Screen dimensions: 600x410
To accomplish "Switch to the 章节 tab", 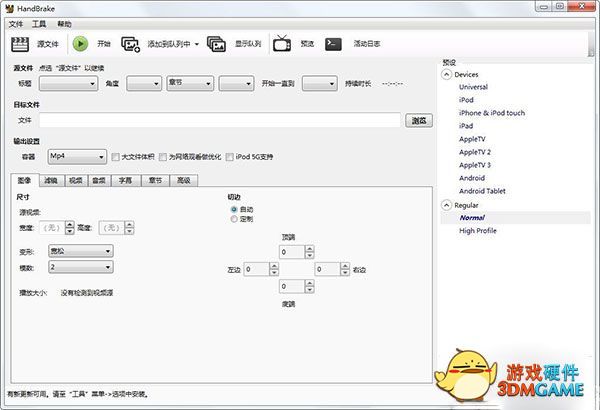I will [x=155, y=181].
